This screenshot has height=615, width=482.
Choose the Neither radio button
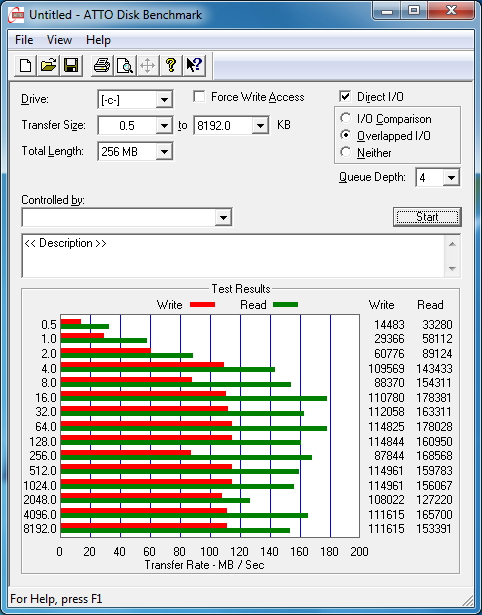pyautogui.click(x=346, y=152)
